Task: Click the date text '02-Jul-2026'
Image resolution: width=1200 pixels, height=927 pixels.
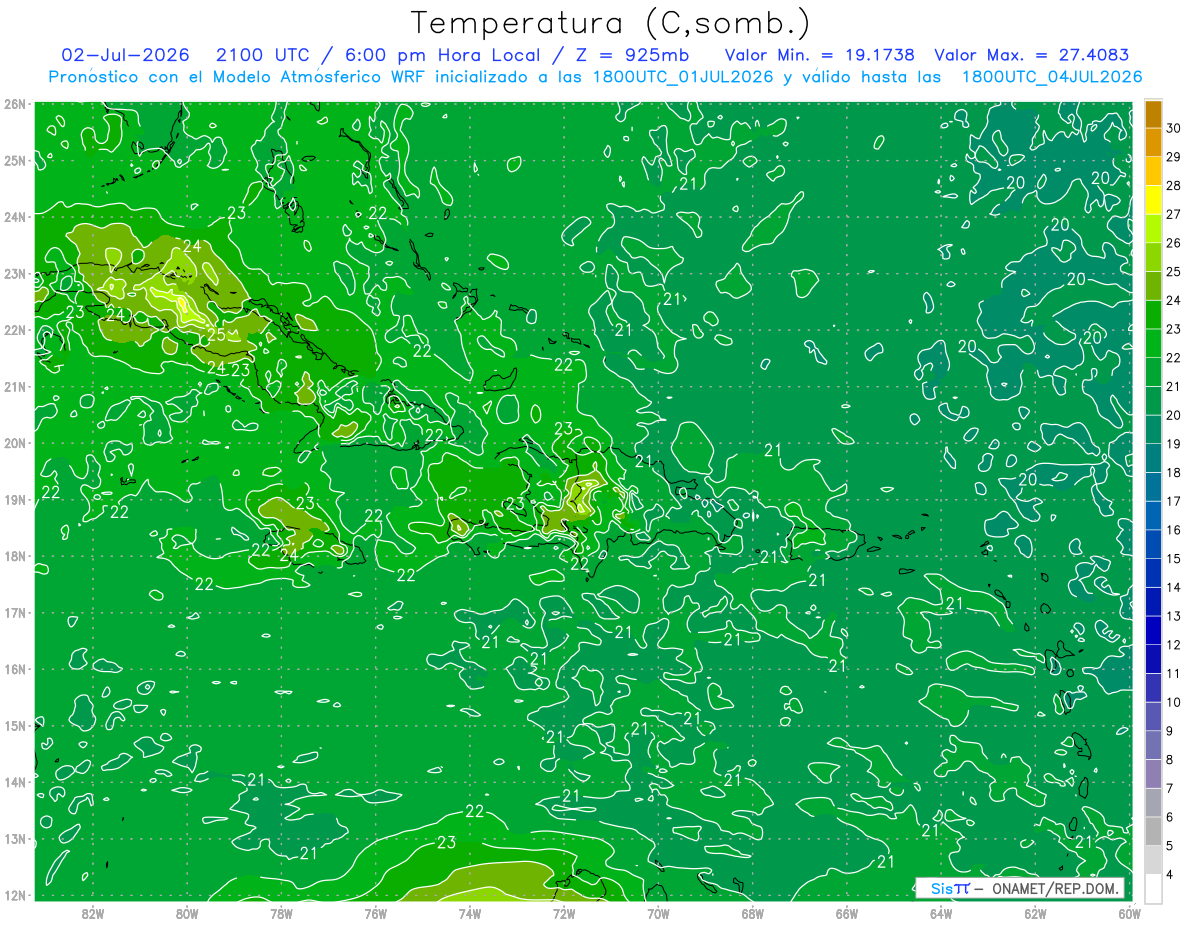Action: pos(126,55)
